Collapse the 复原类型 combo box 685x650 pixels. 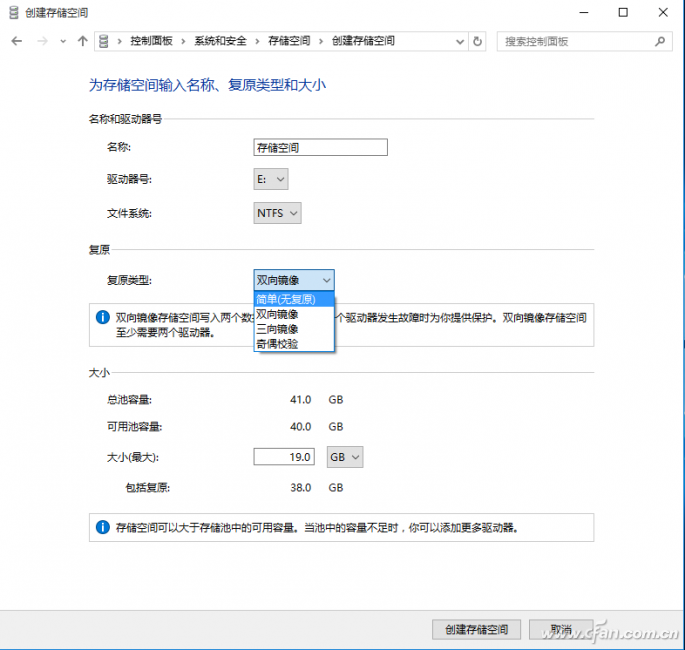click(294, 280)
